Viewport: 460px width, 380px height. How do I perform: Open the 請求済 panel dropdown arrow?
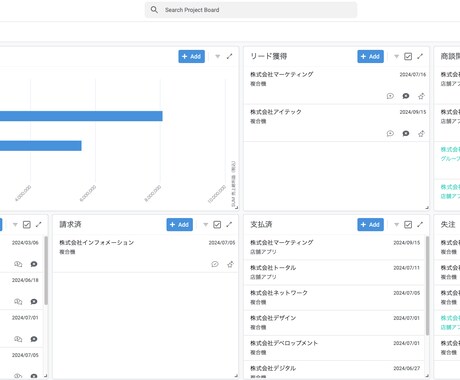pos(206,225)
